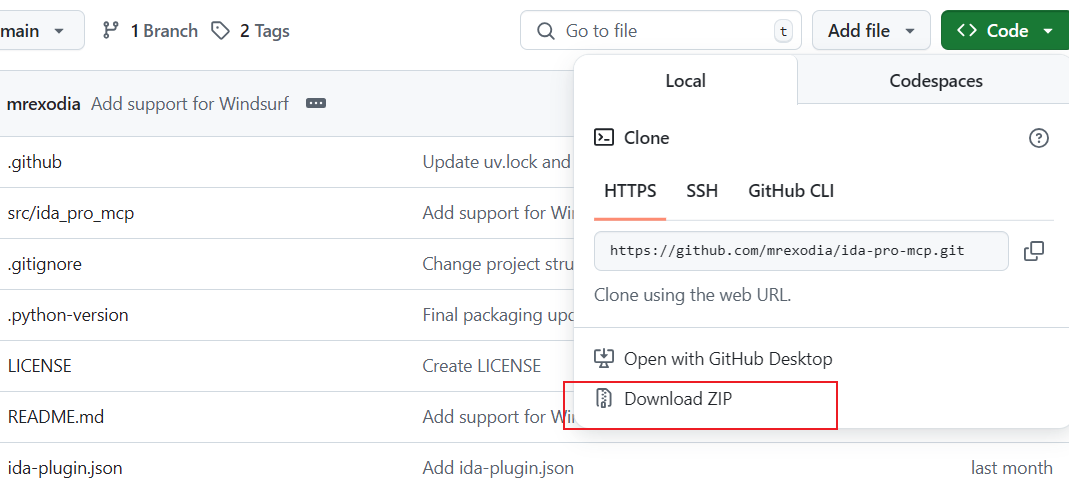Click the GitHub Desktop icon

(604, 358)
